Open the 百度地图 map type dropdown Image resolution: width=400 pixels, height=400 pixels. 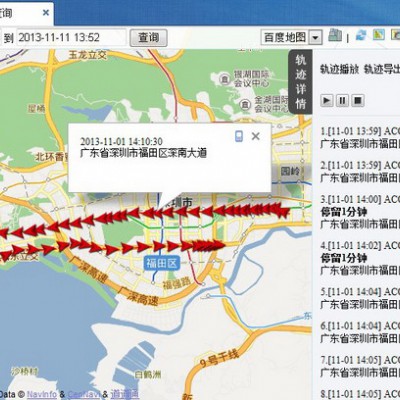click(315, 37)
